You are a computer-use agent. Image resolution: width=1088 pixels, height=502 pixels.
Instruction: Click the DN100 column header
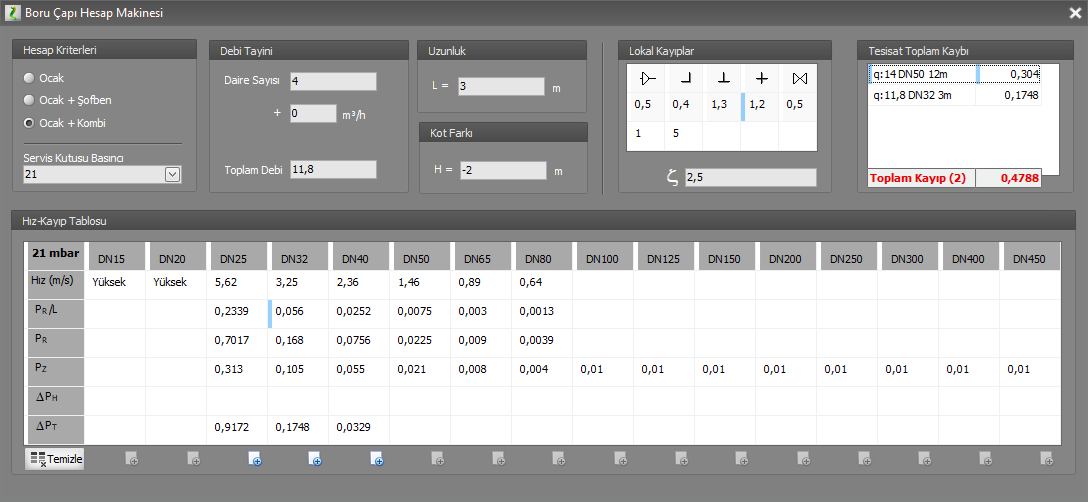coord(602,258)
